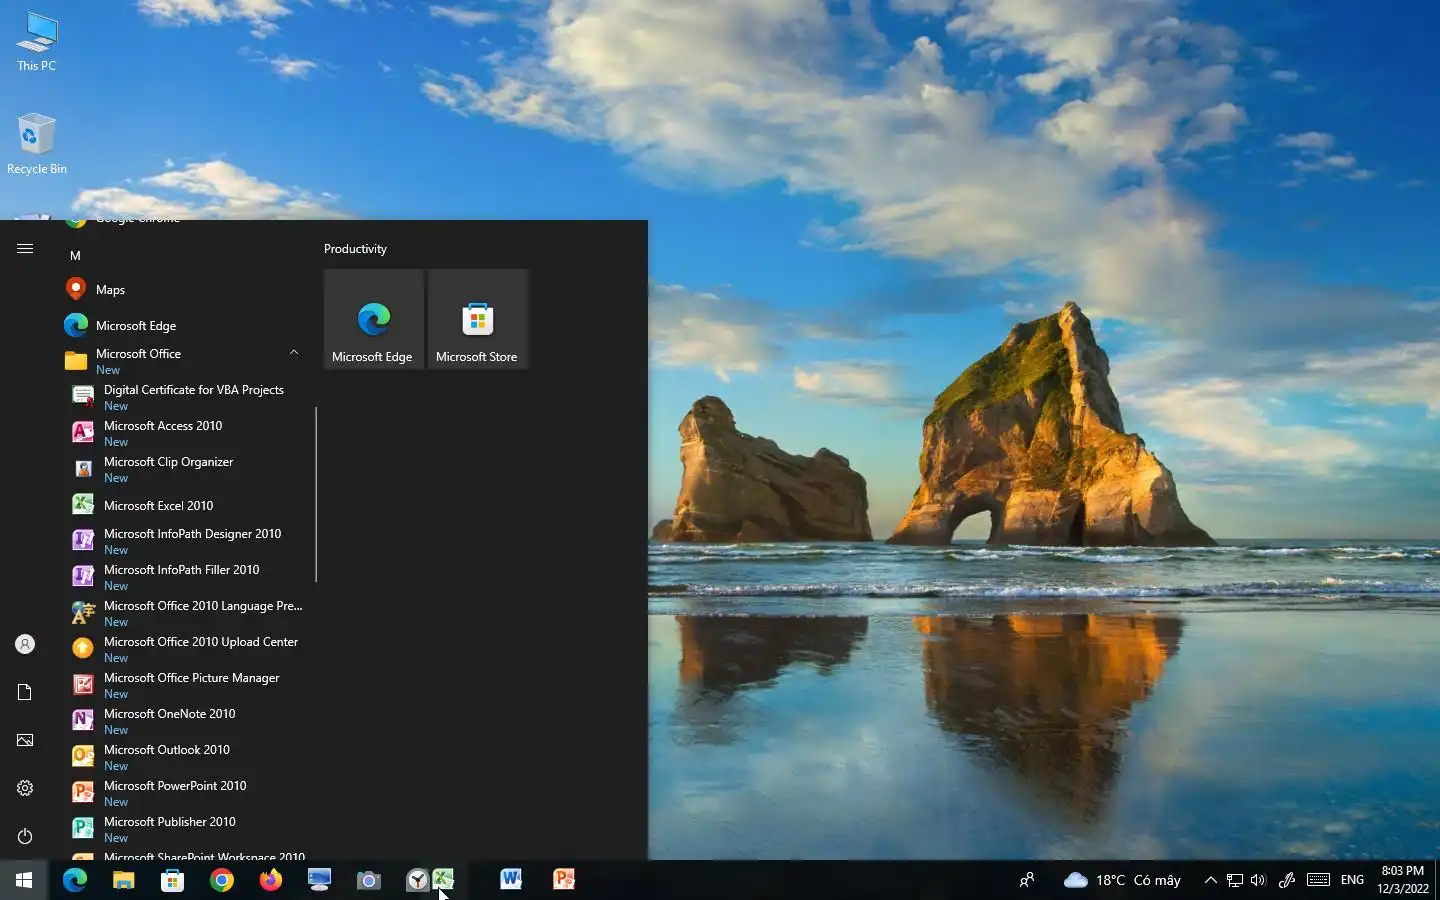The image size is (1440, 900).
Task: Open Digital Certificate for VBA Projects
Action: click(183, 398)
